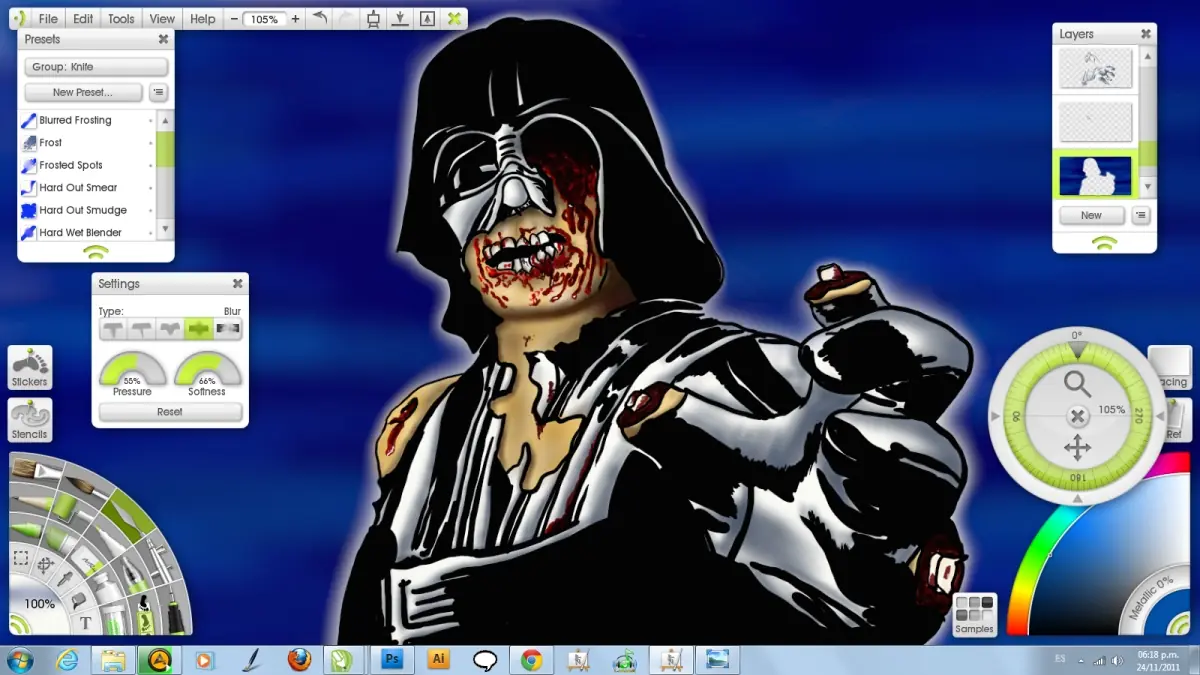Select the Watercolor brush tool
The width and height of the screenshot is (1200, 675).
[86, 486]
